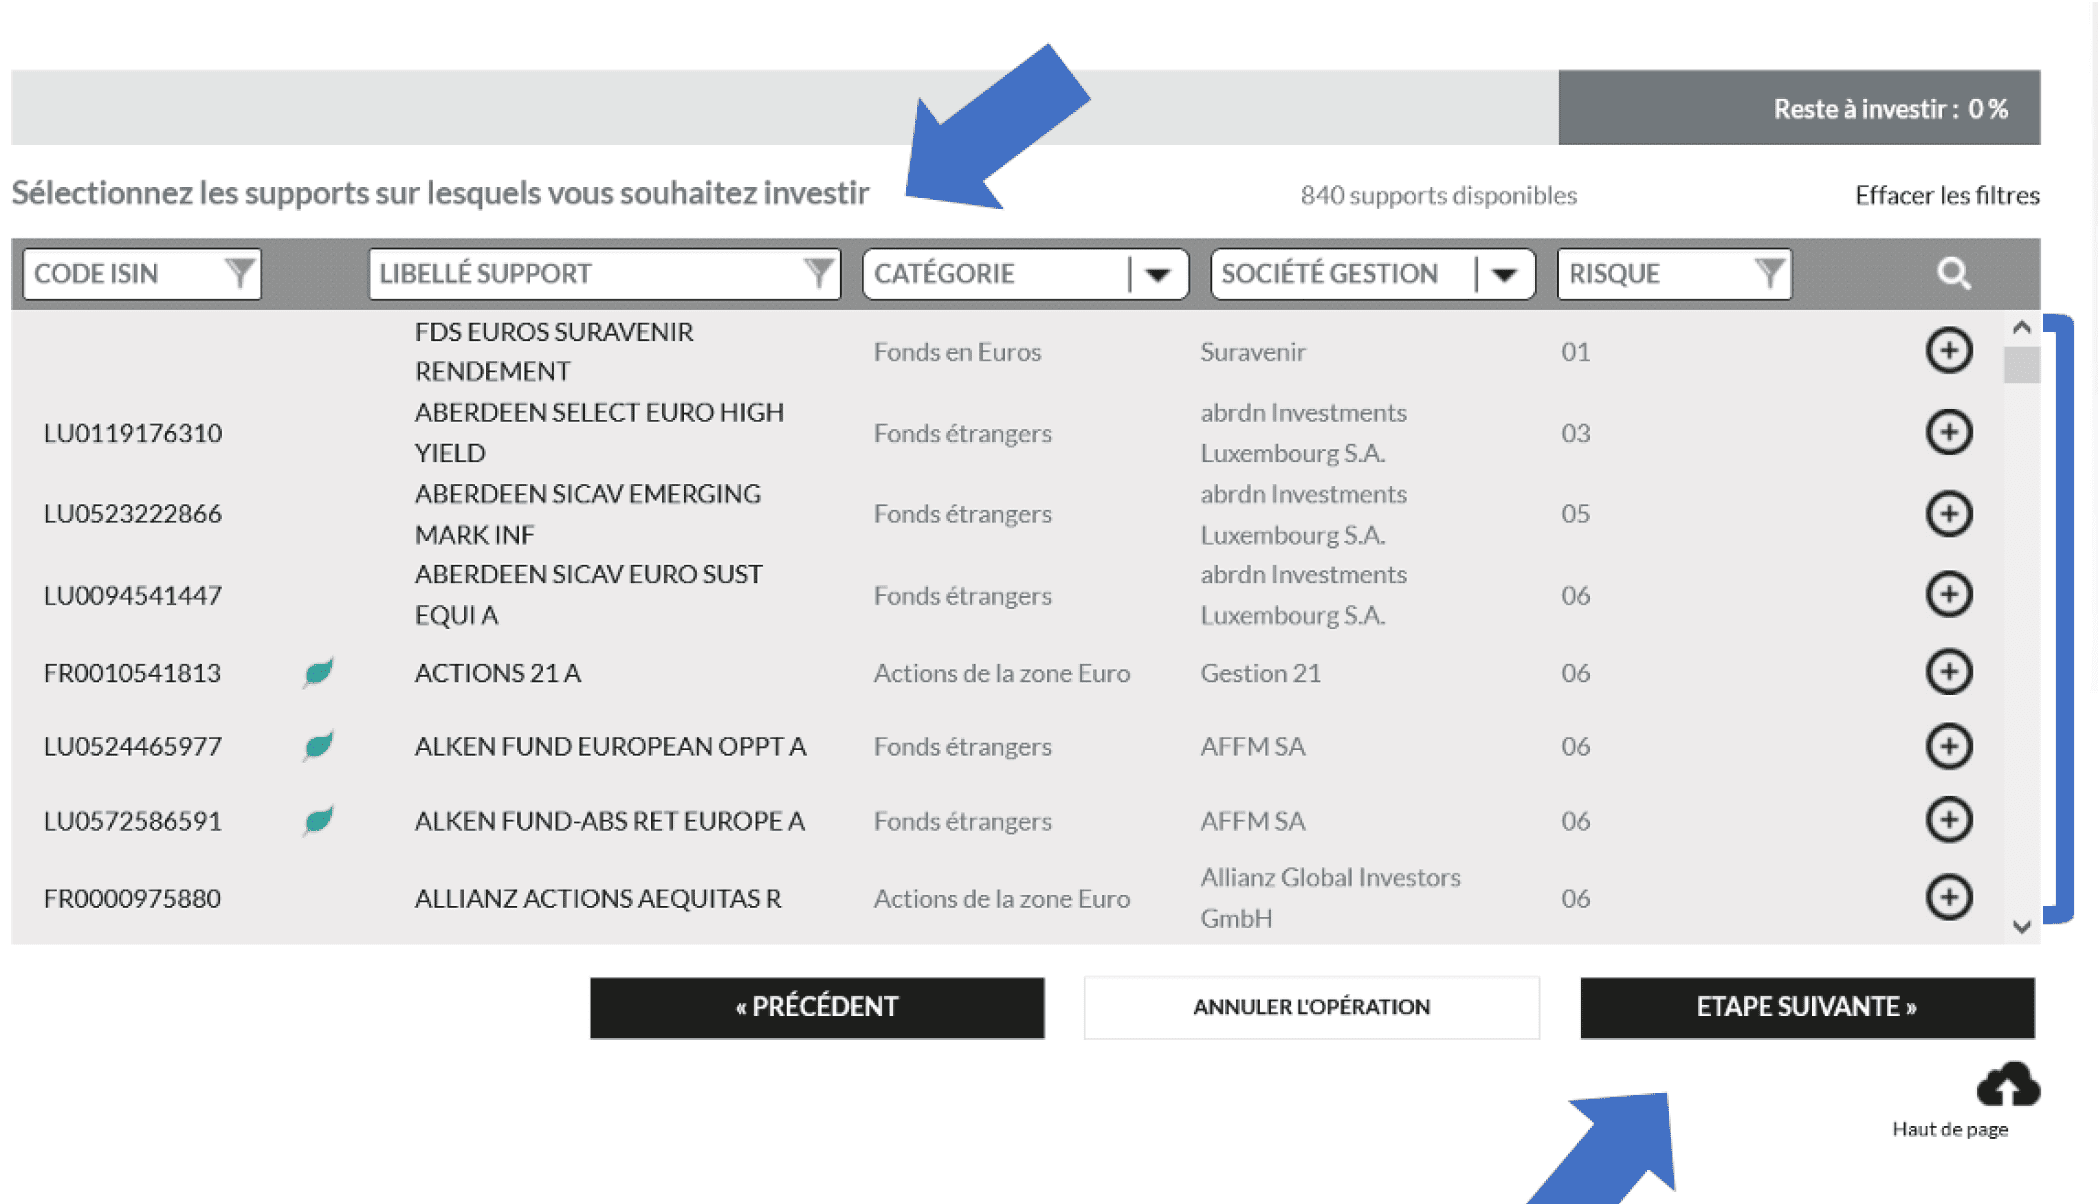Click the Effacer les filtres link

1946,195
